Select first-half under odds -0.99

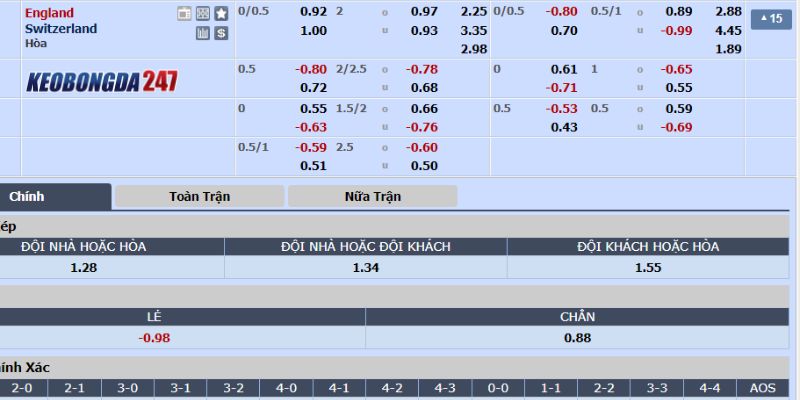click(677, 31)
